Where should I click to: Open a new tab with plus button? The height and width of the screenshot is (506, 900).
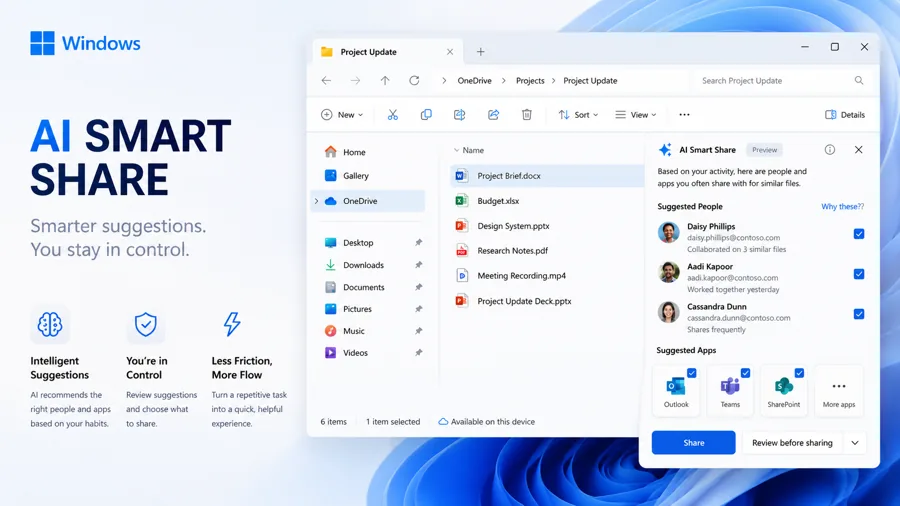tap(480, 52)
